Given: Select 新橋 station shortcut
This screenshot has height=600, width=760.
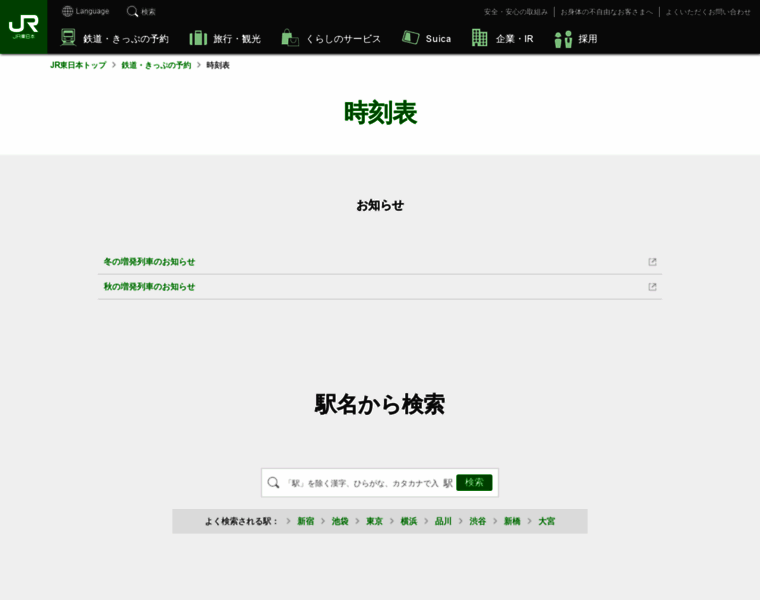Looking at the screenshot, I should pos(512,521).
